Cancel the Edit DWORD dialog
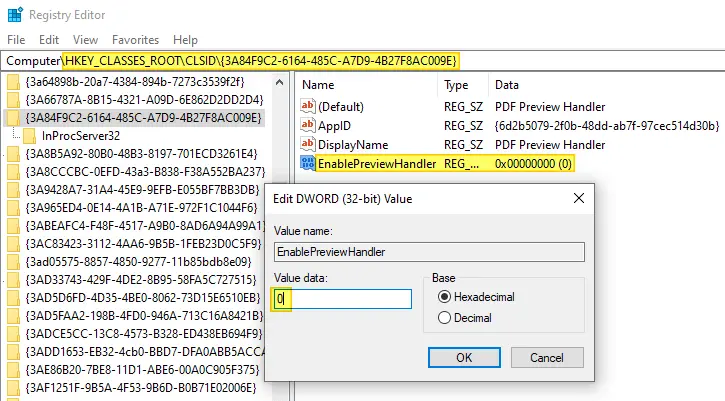The image size is (725, 401). [547, 358]
